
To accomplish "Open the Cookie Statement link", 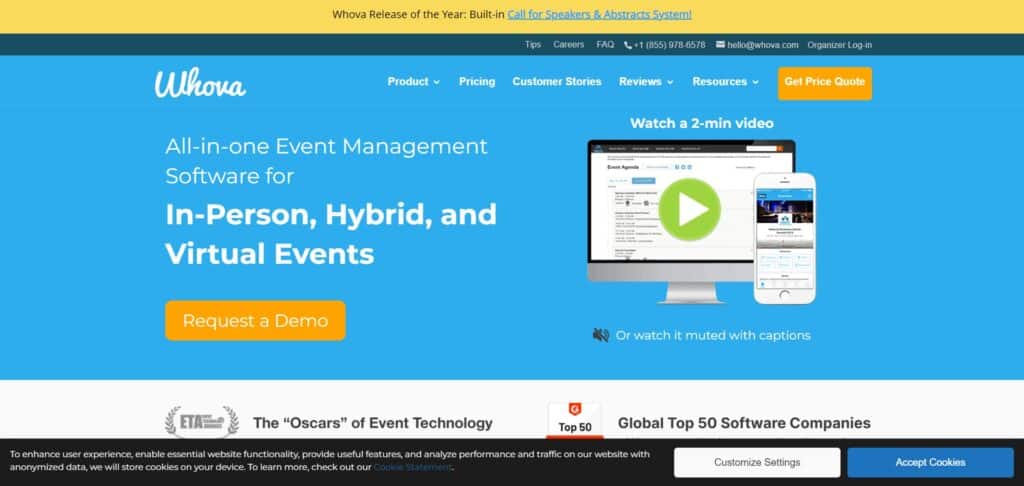I will point(413,467).
